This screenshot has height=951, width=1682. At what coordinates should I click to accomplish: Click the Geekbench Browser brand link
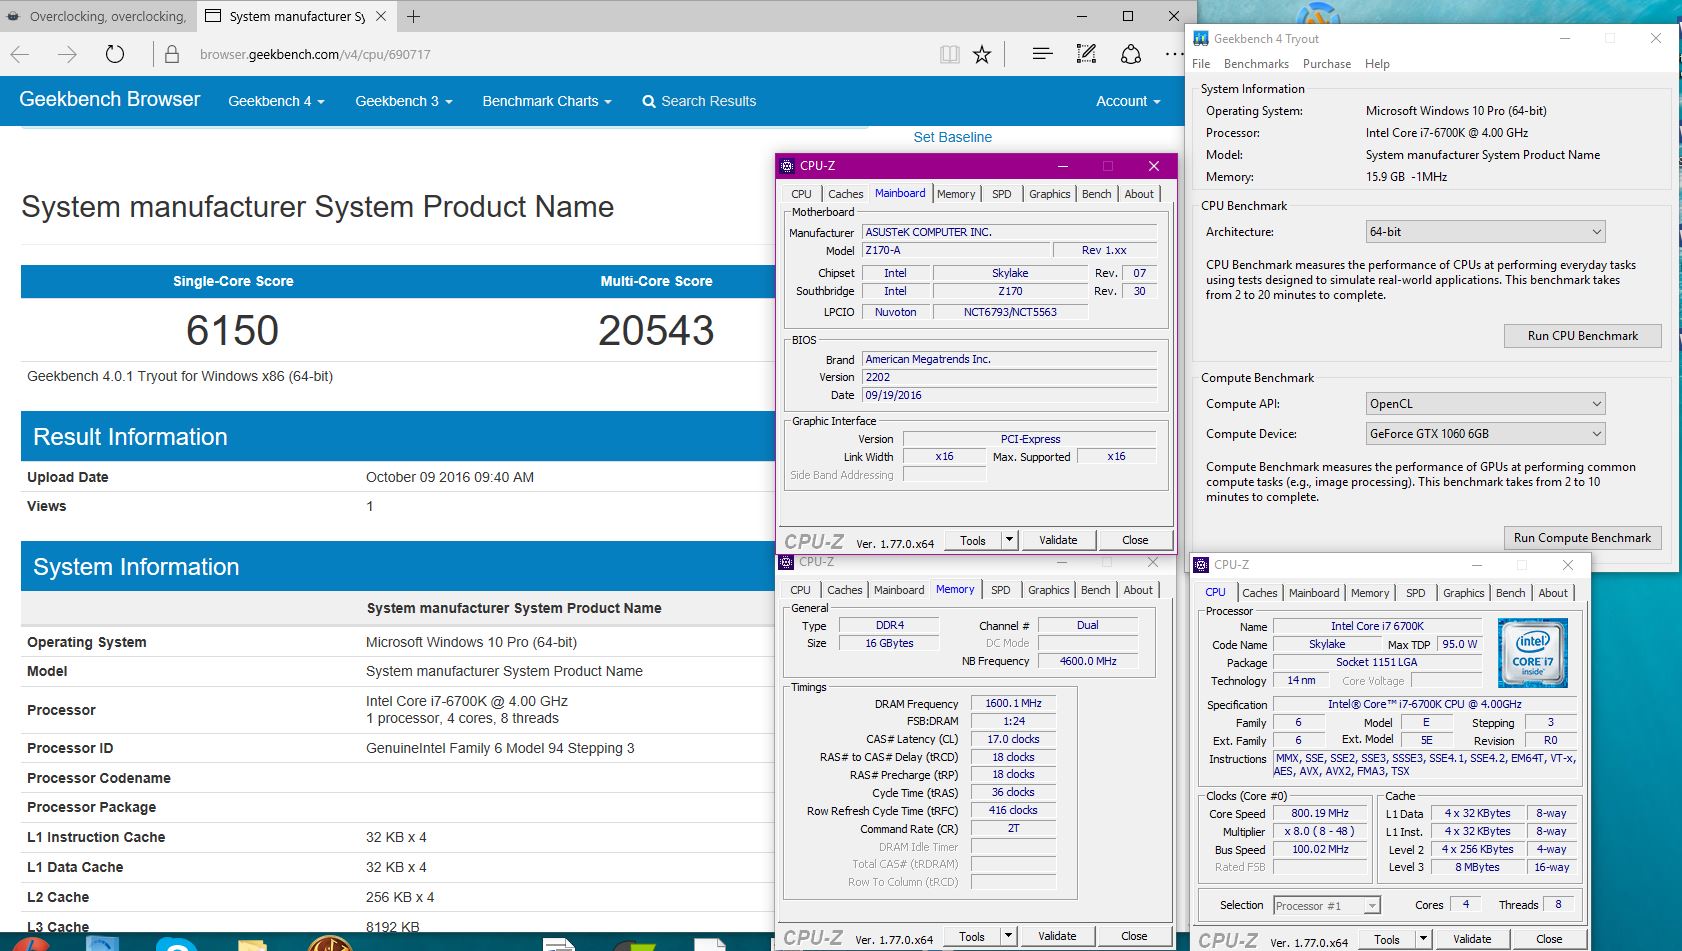pos(110,99)
